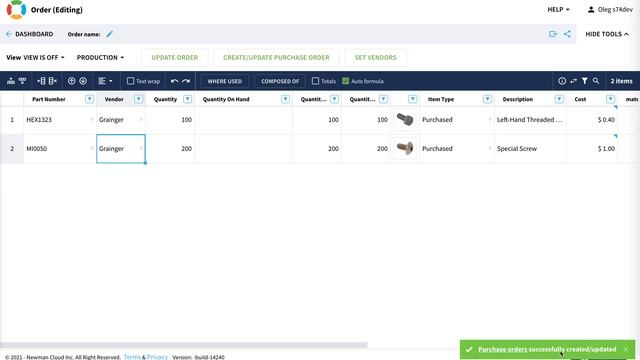Click the horizontal scrollbar
Viewport: 640px width, 360px height.
(x=184, y=345)
